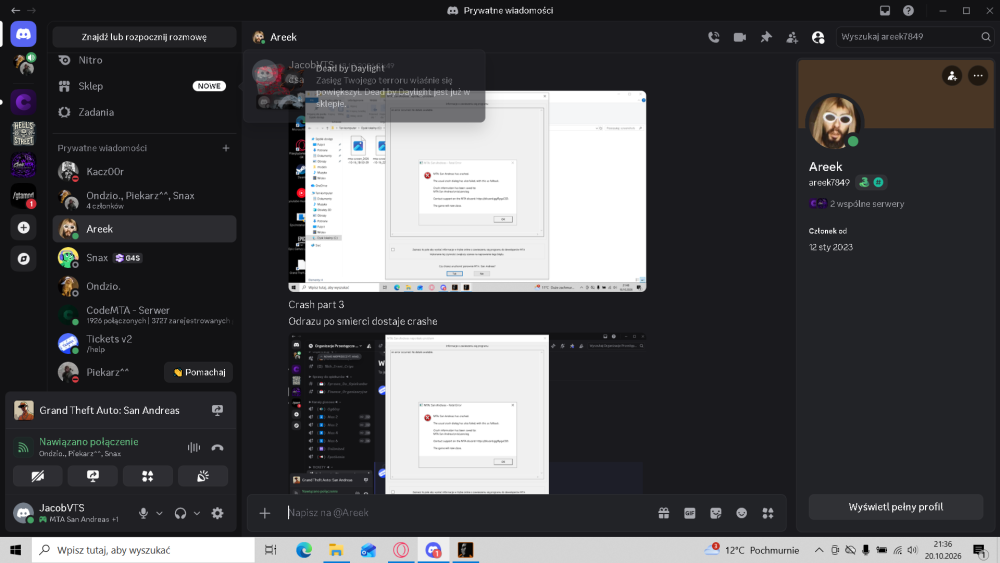Click Wyświetl pełny profil button
This screenshot has height=563, width=1000.
pyautogui.click(x=895, y=508)
